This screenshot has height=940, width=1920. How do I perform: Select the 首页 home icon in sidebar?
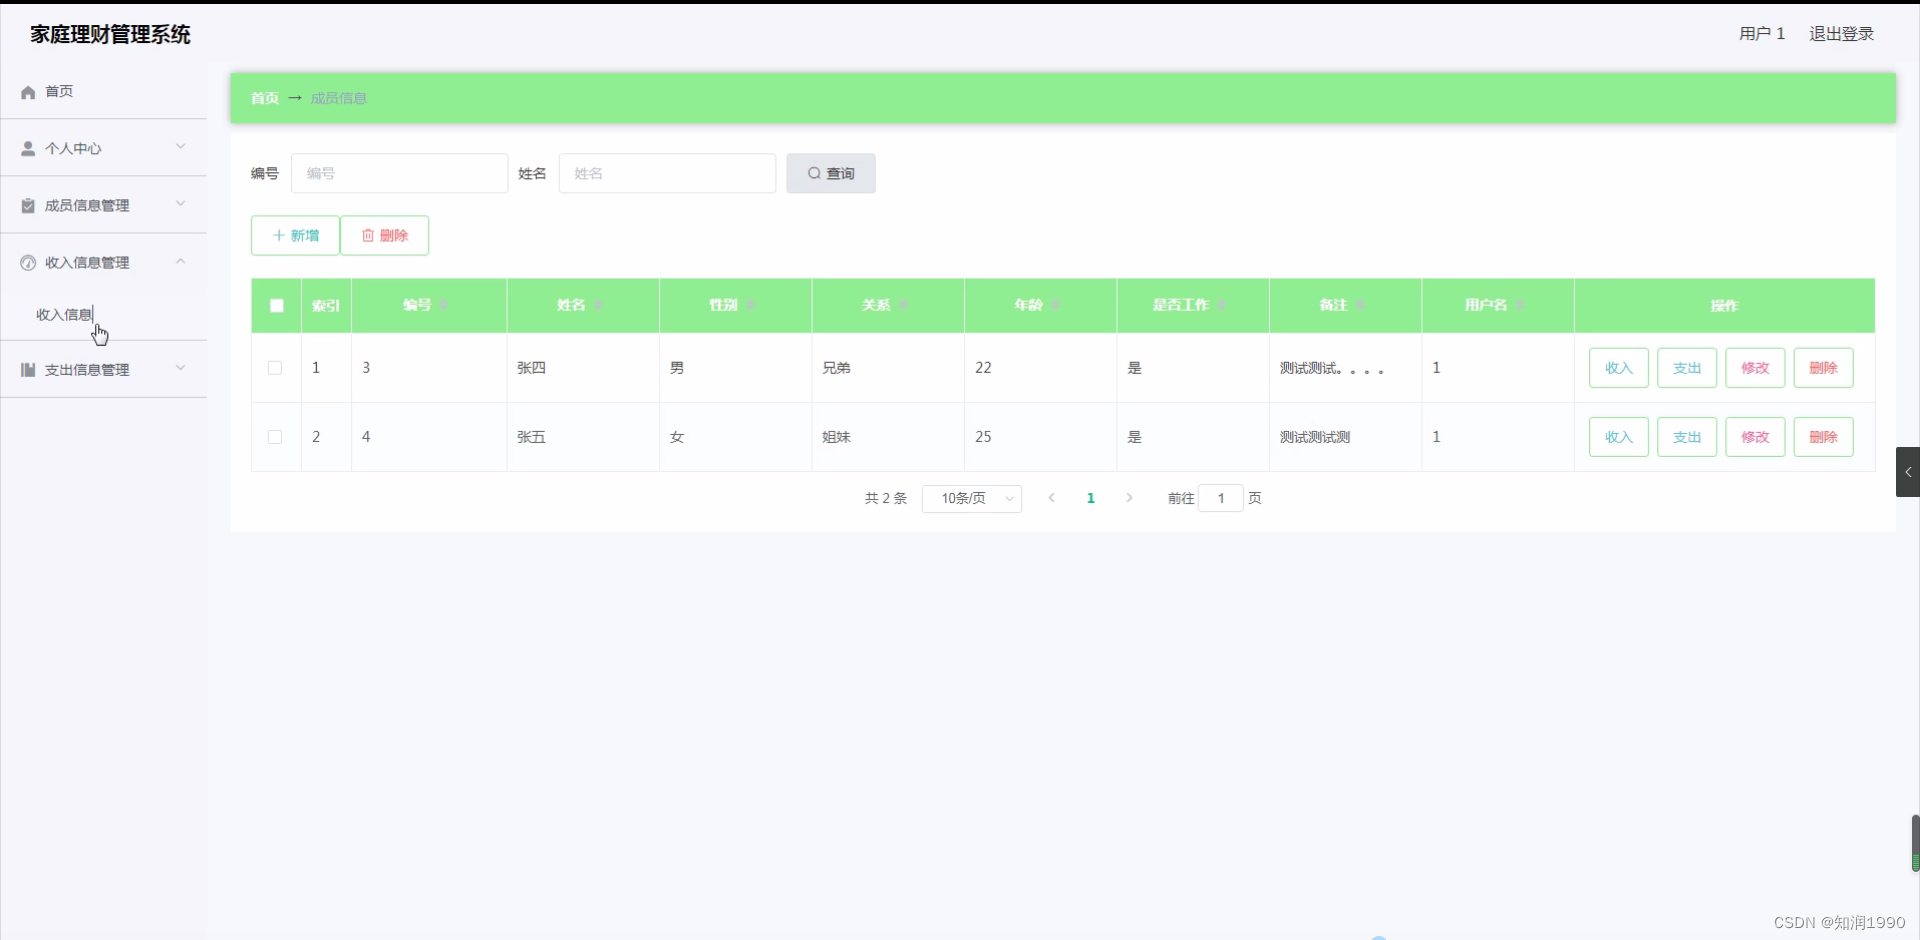(x=28, y=91)
